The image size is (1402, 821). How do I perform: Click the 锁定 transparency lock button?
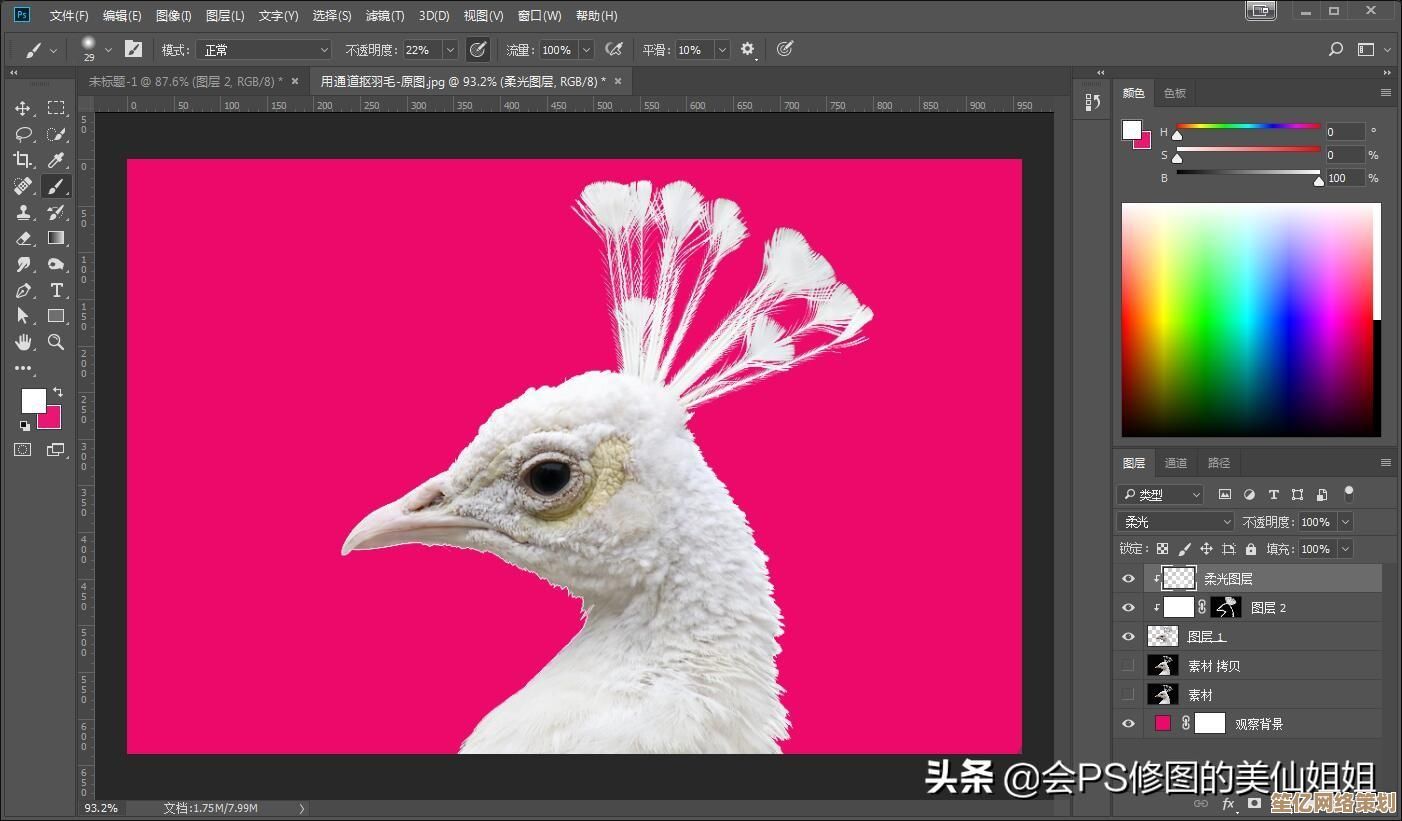(1162, 548)
